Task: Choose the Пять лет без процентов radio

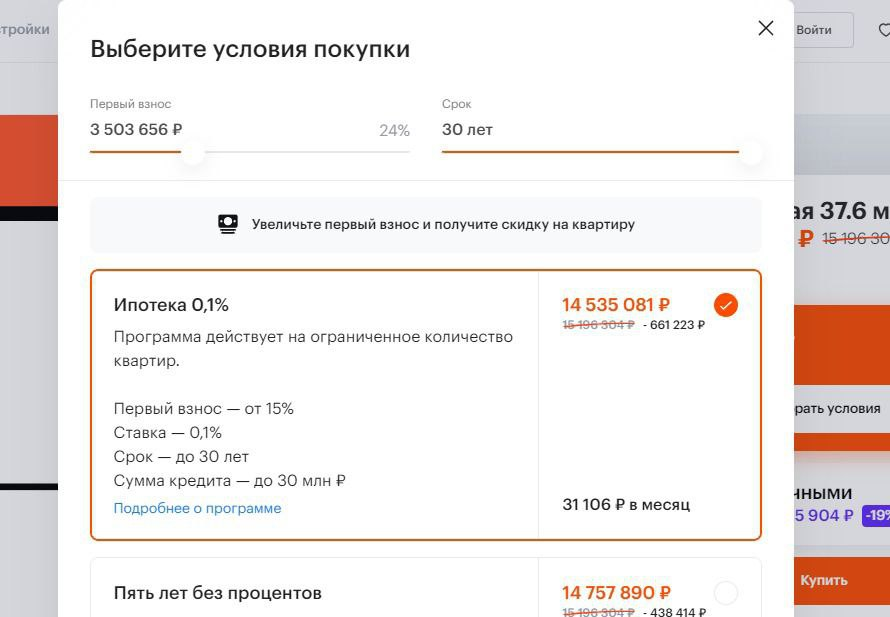Action: [x=726, y=593]
